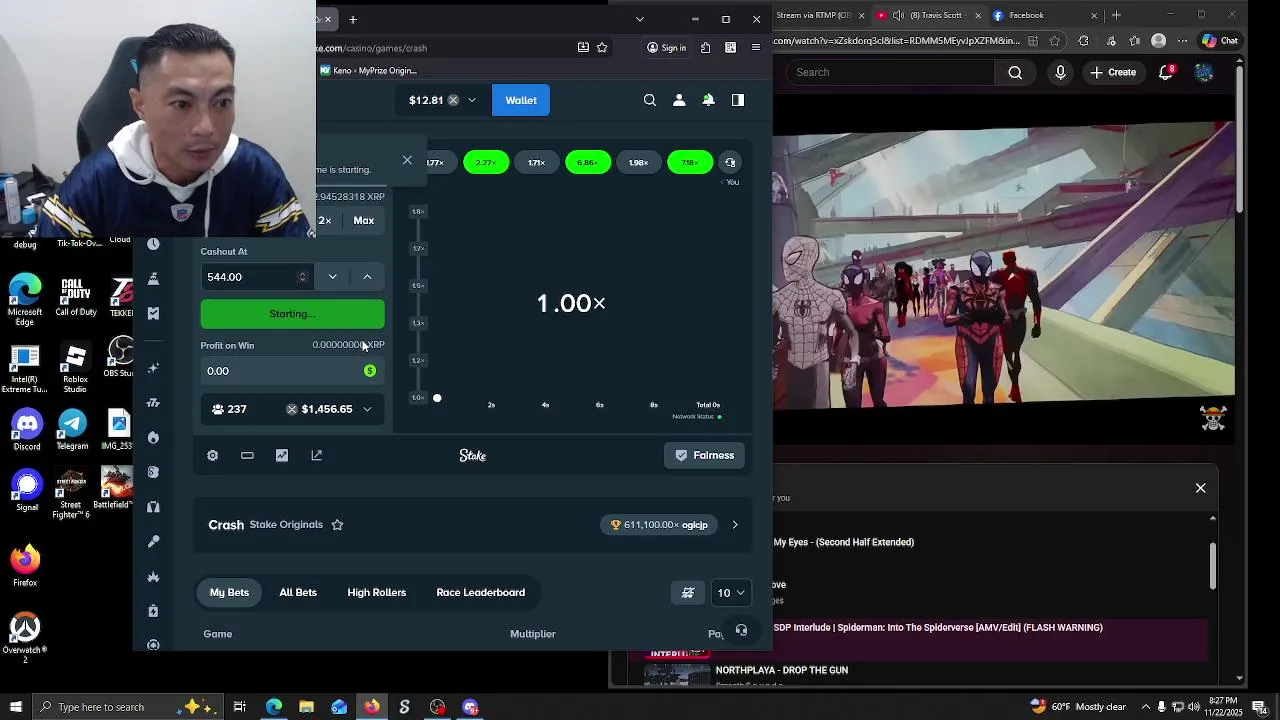Open Stake notifications bell
1280x720 pixels.
pos(708,100)
